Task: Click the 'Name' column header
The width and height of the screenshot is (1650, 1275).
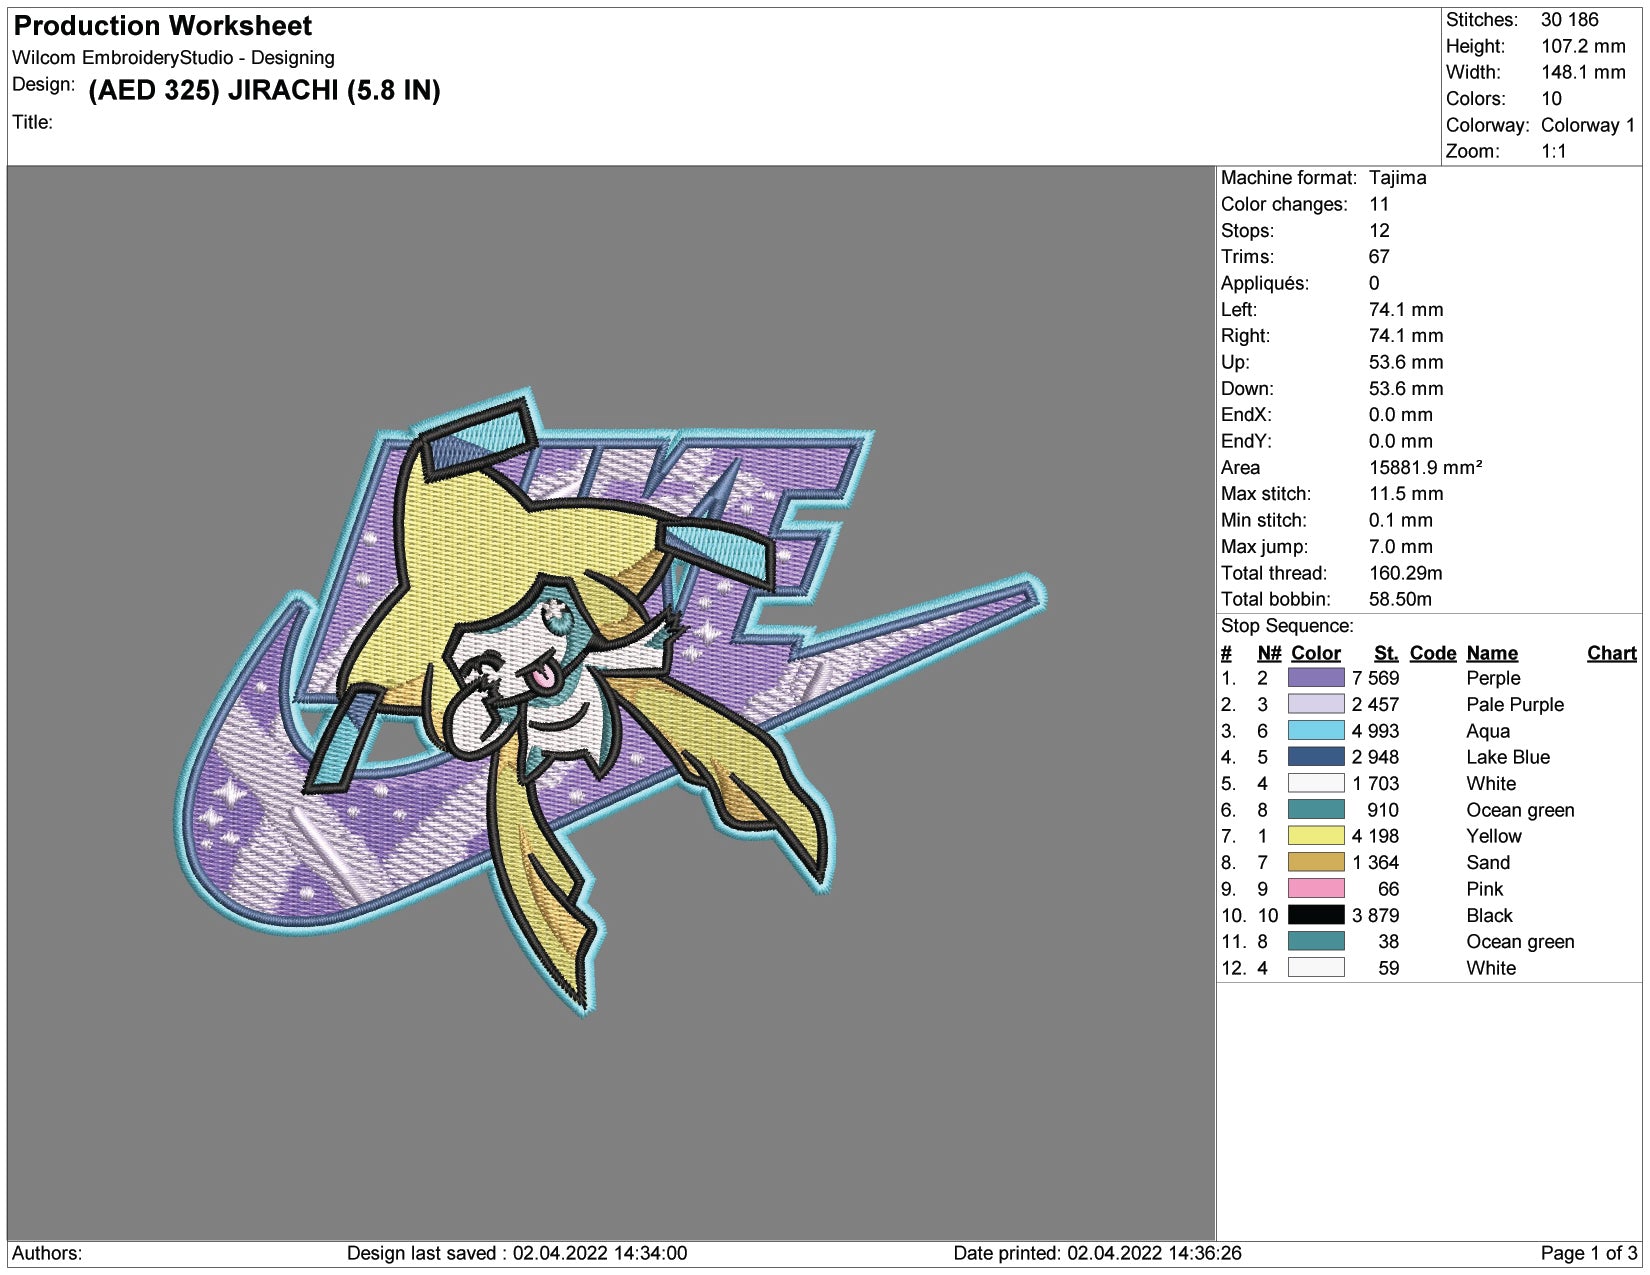Action: [x=1492, y=653]
